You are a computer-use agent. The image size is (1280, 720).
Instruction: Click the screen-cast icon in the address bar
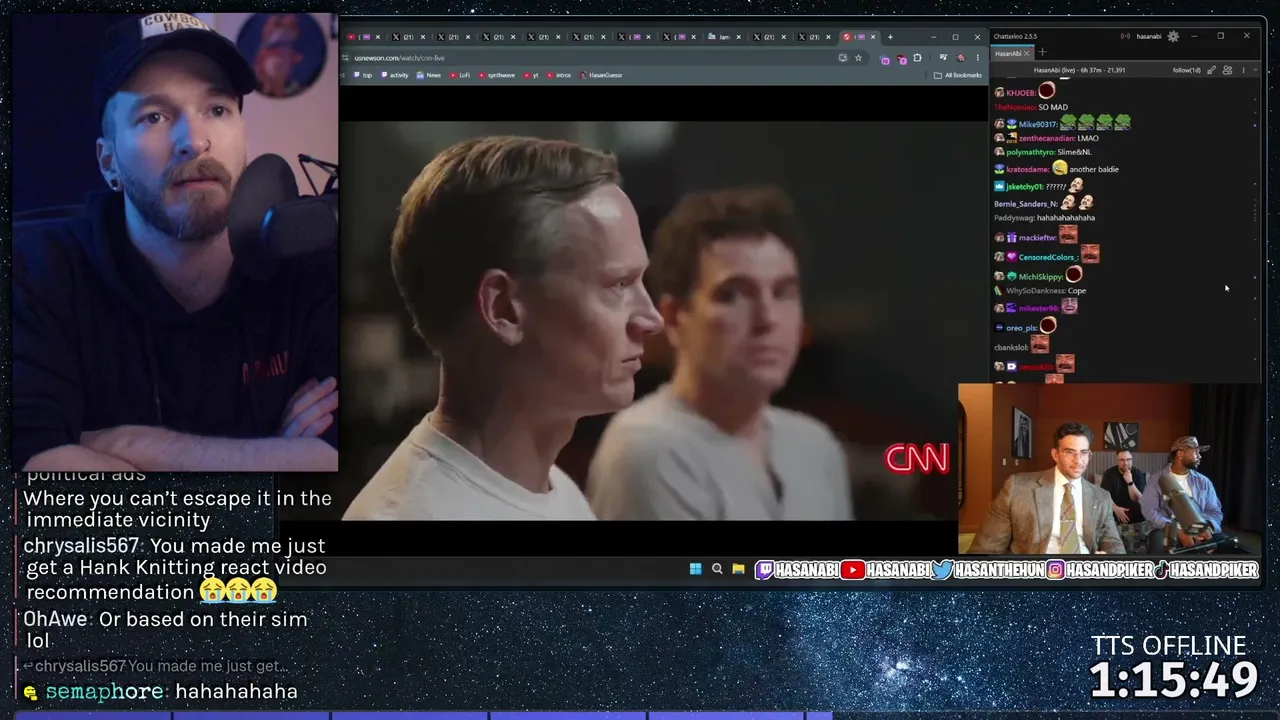[x=843, y=58]
